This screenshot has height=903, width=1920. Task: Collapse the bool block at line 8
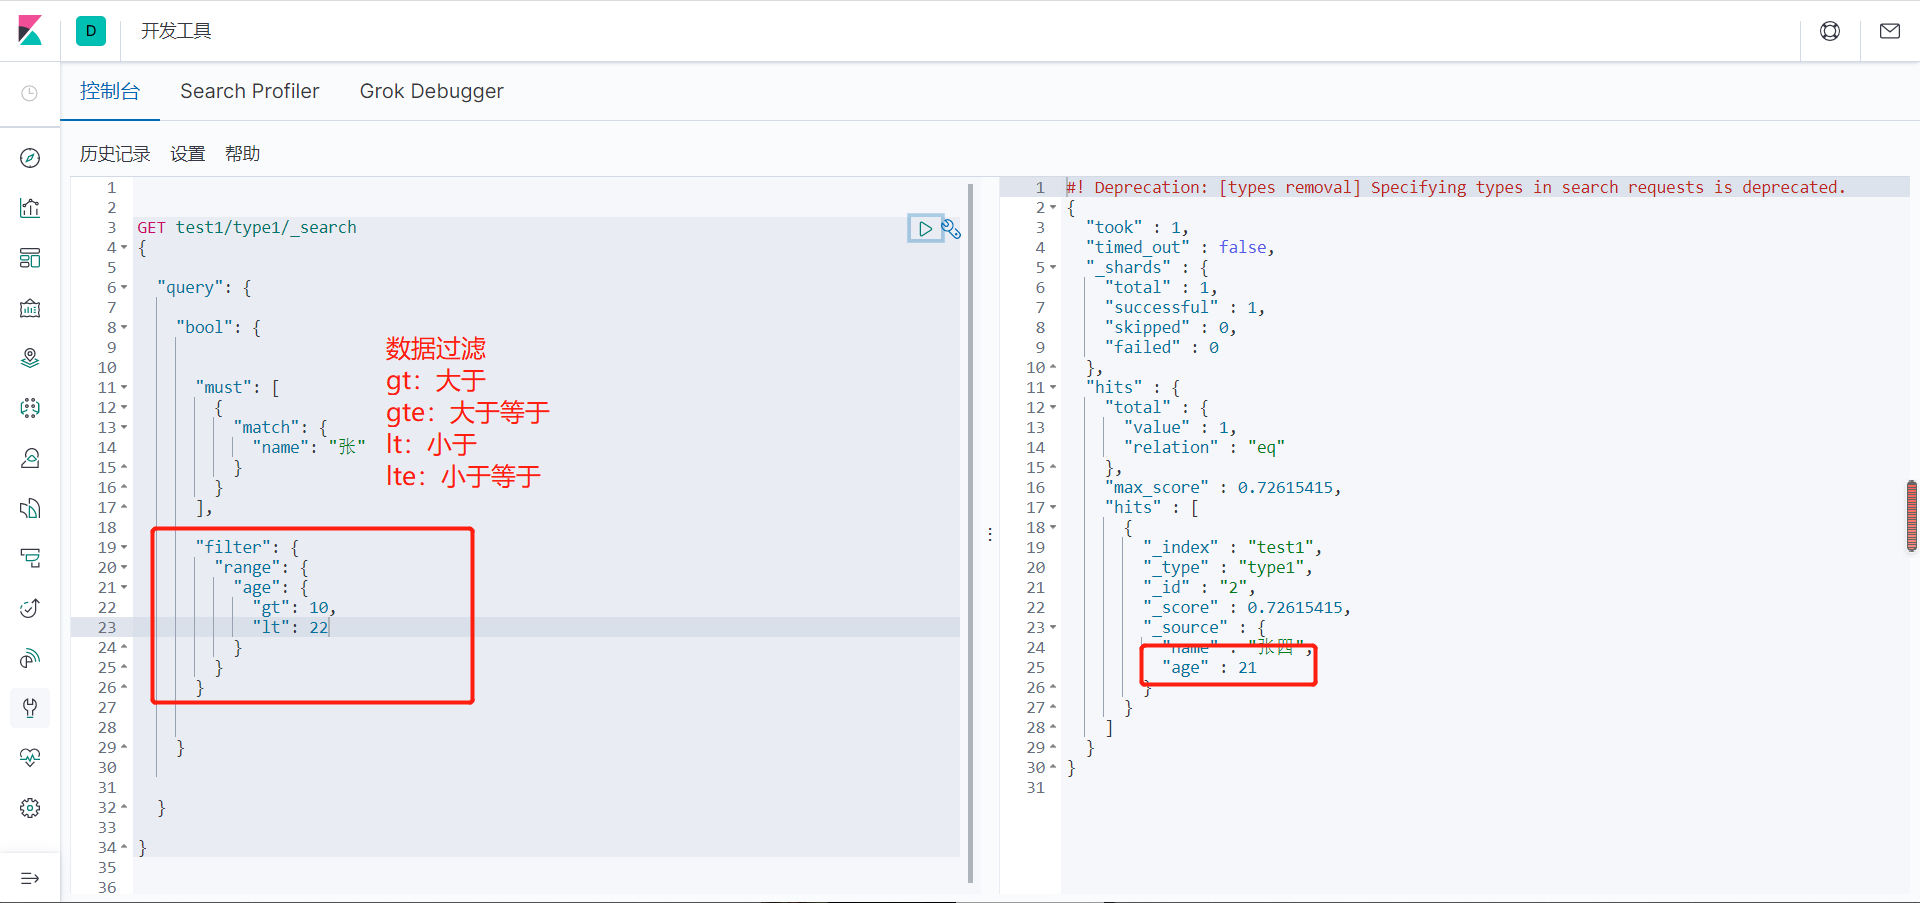tap(124, 328)
